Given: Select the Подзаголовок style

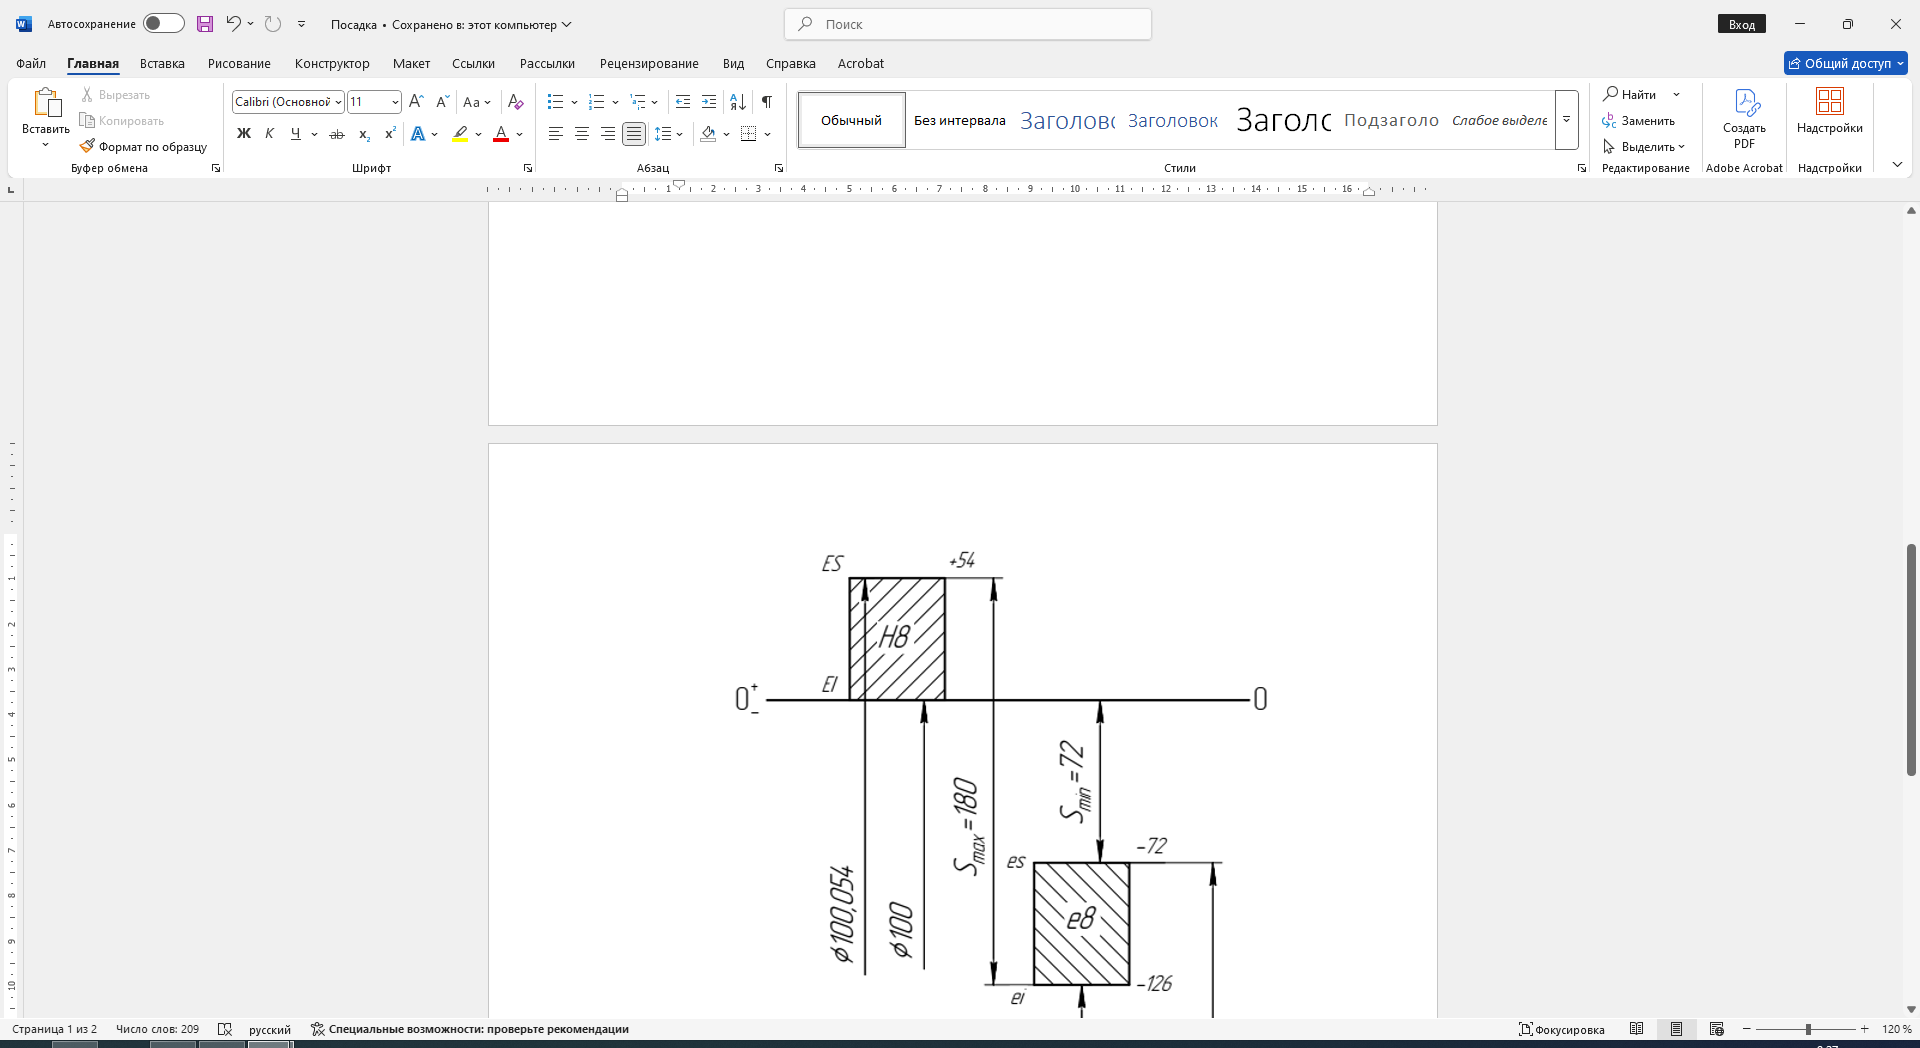Looking at the screenshot, I should click(x=1392, y=120).
